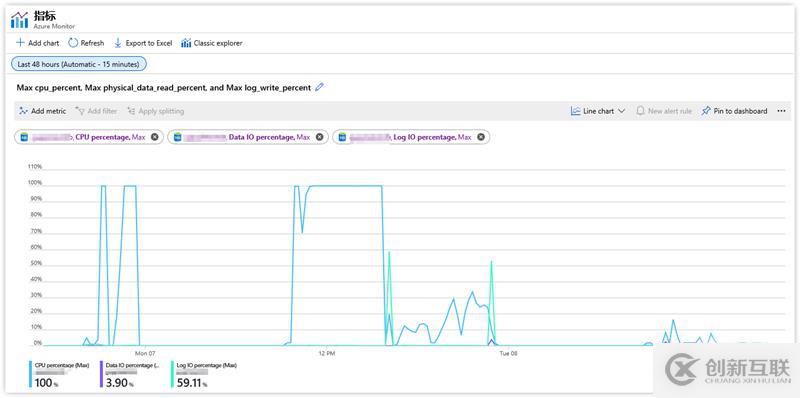
Task: Click the Data IO percentage purple legend swatch
Action: click(102, 375)
